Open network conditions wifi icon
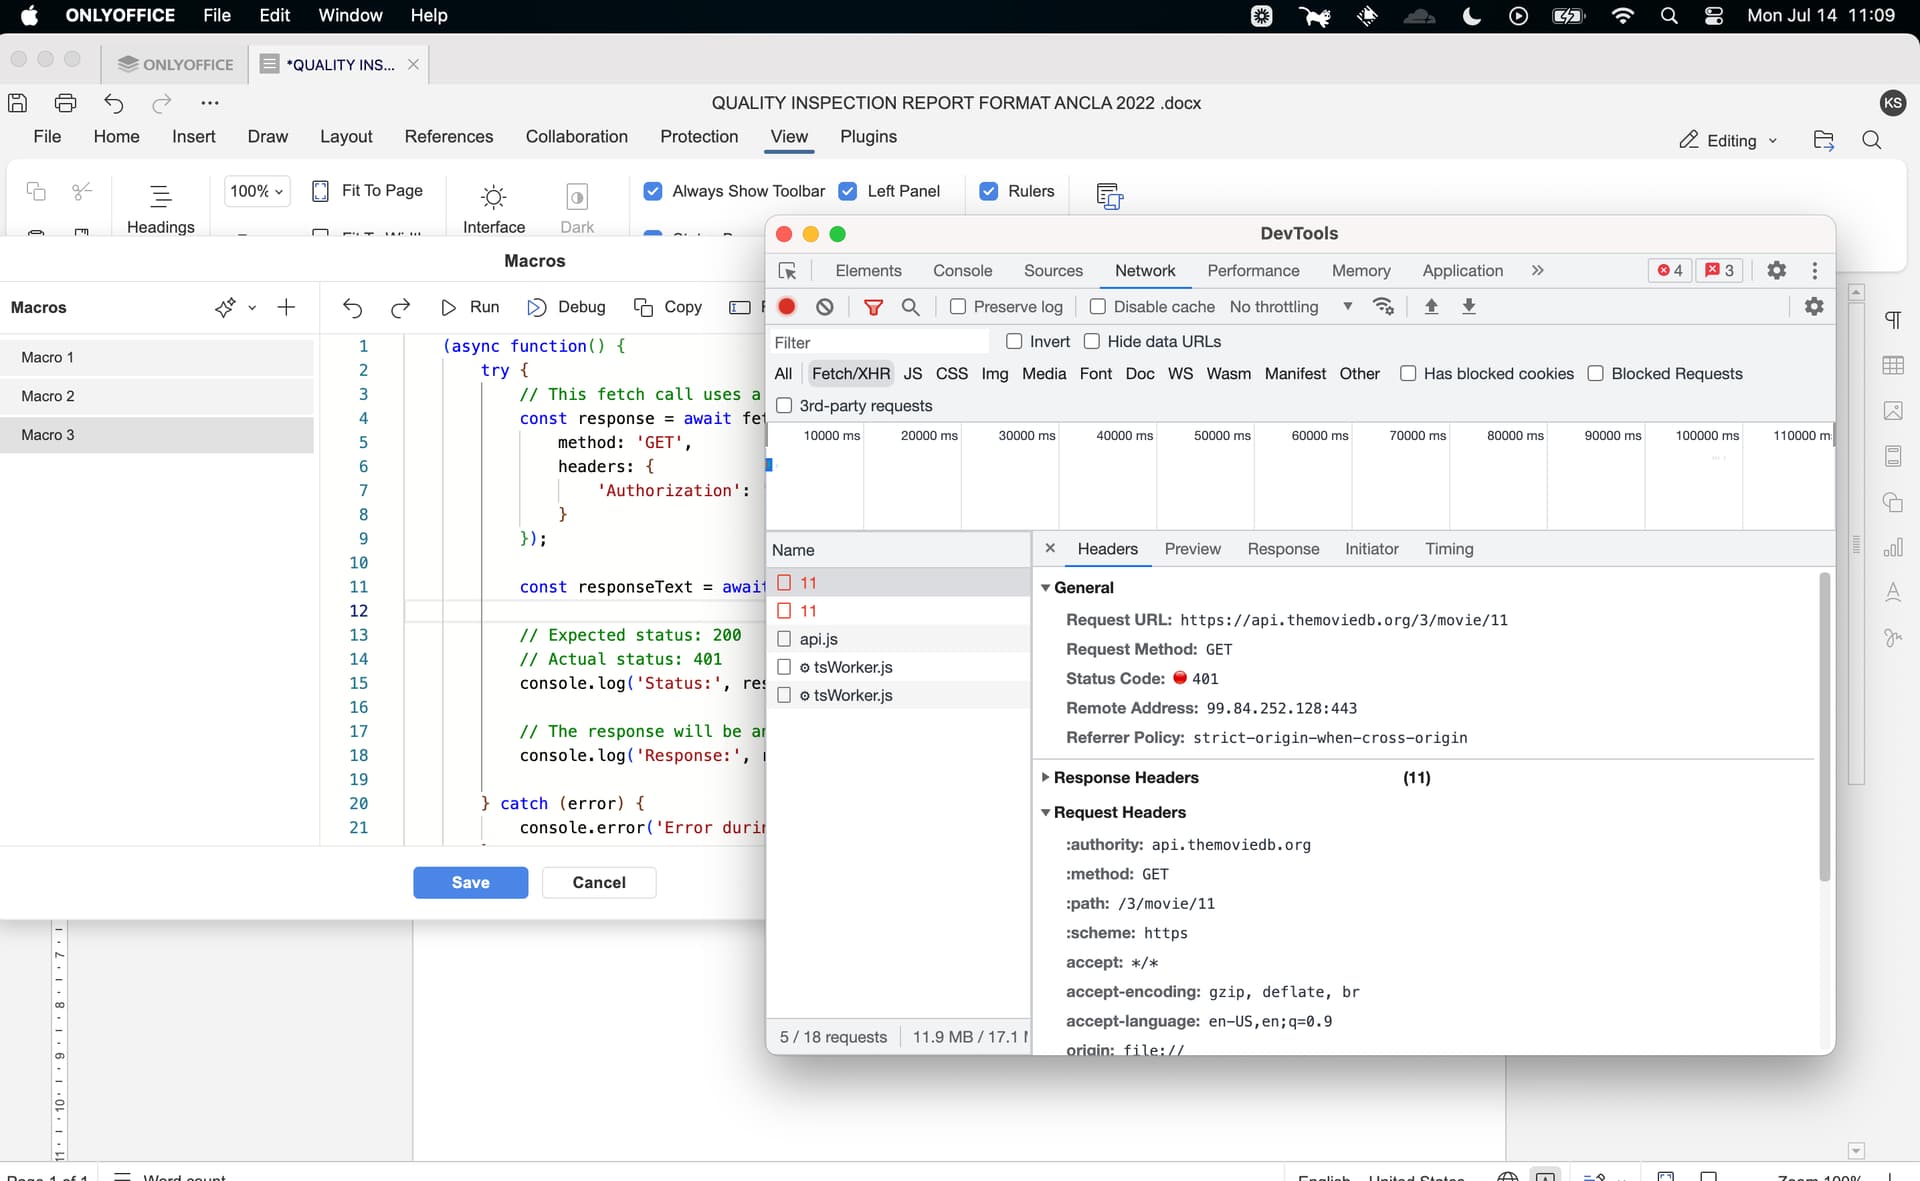Screen dimensions: 1920x1181 click(1383, 307)
